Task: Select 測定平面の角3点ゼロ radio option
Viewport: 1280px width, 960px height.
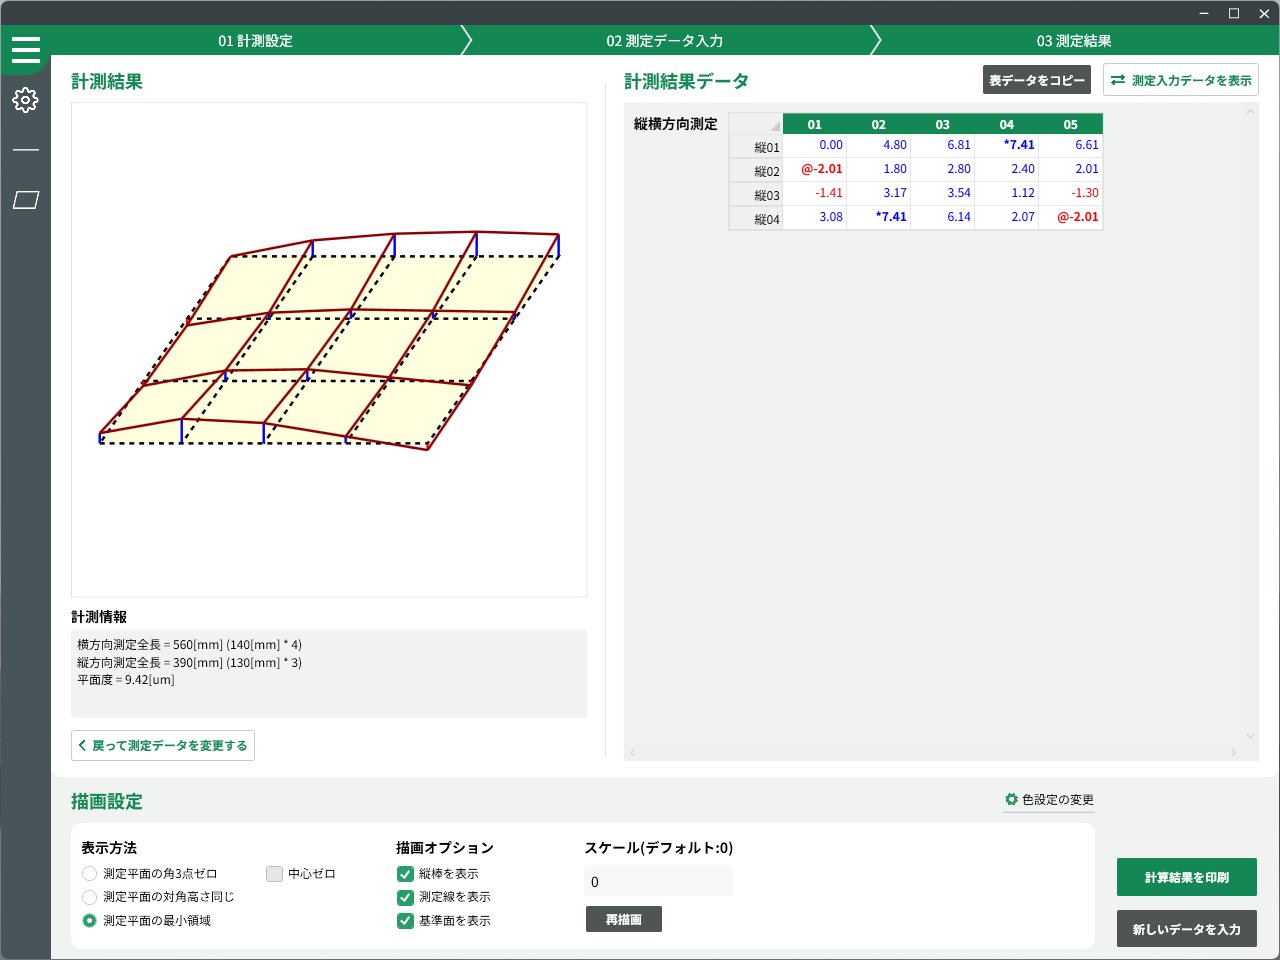Action: (90, 874)
